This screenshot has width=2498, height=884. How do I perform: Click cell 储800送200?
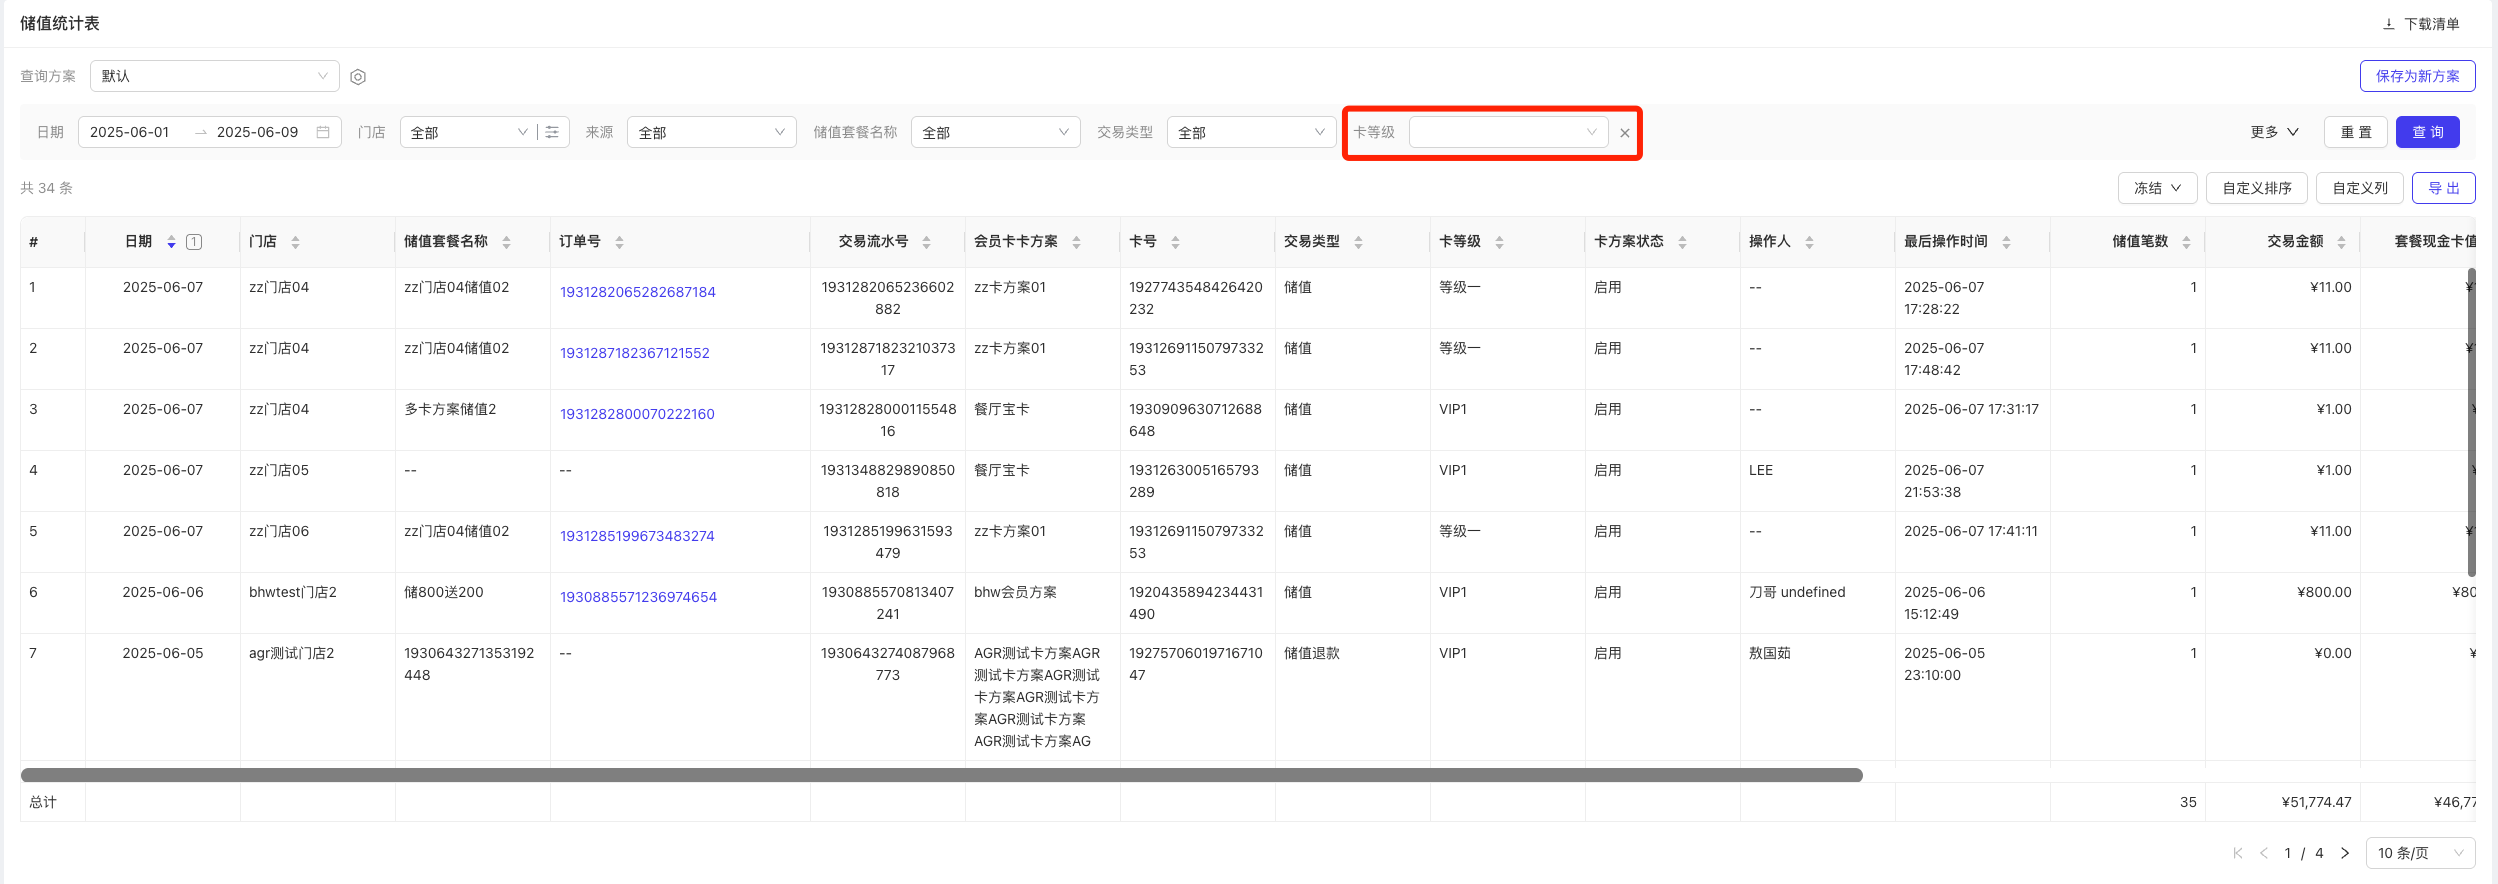point(444,592)
